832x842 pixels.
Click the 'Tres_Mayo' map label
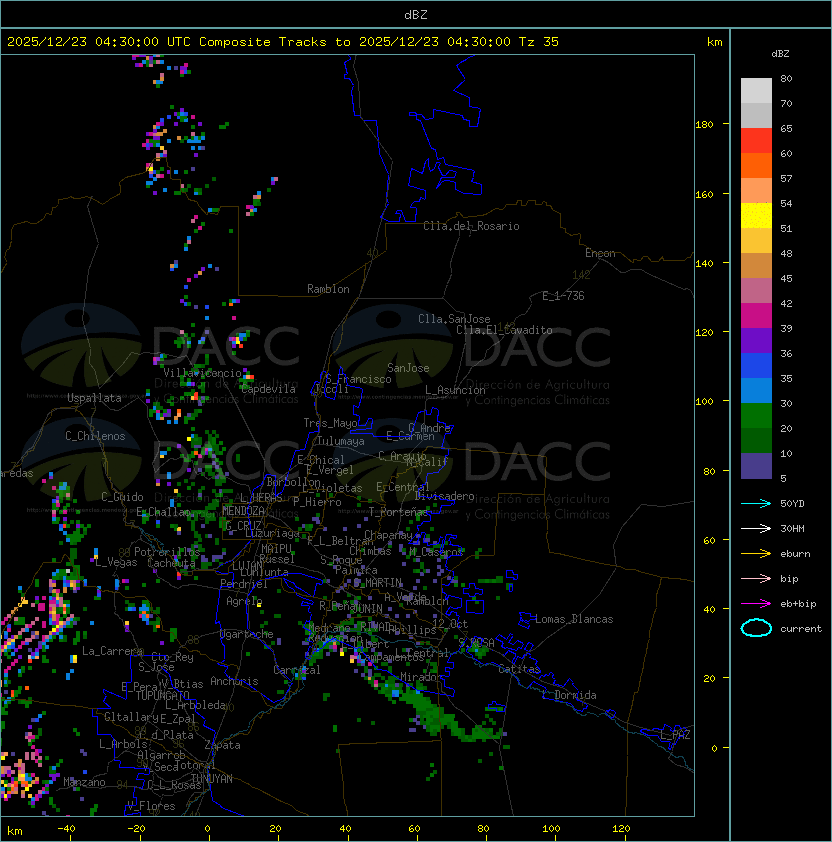pyautogui.click(x=330, y=423)
